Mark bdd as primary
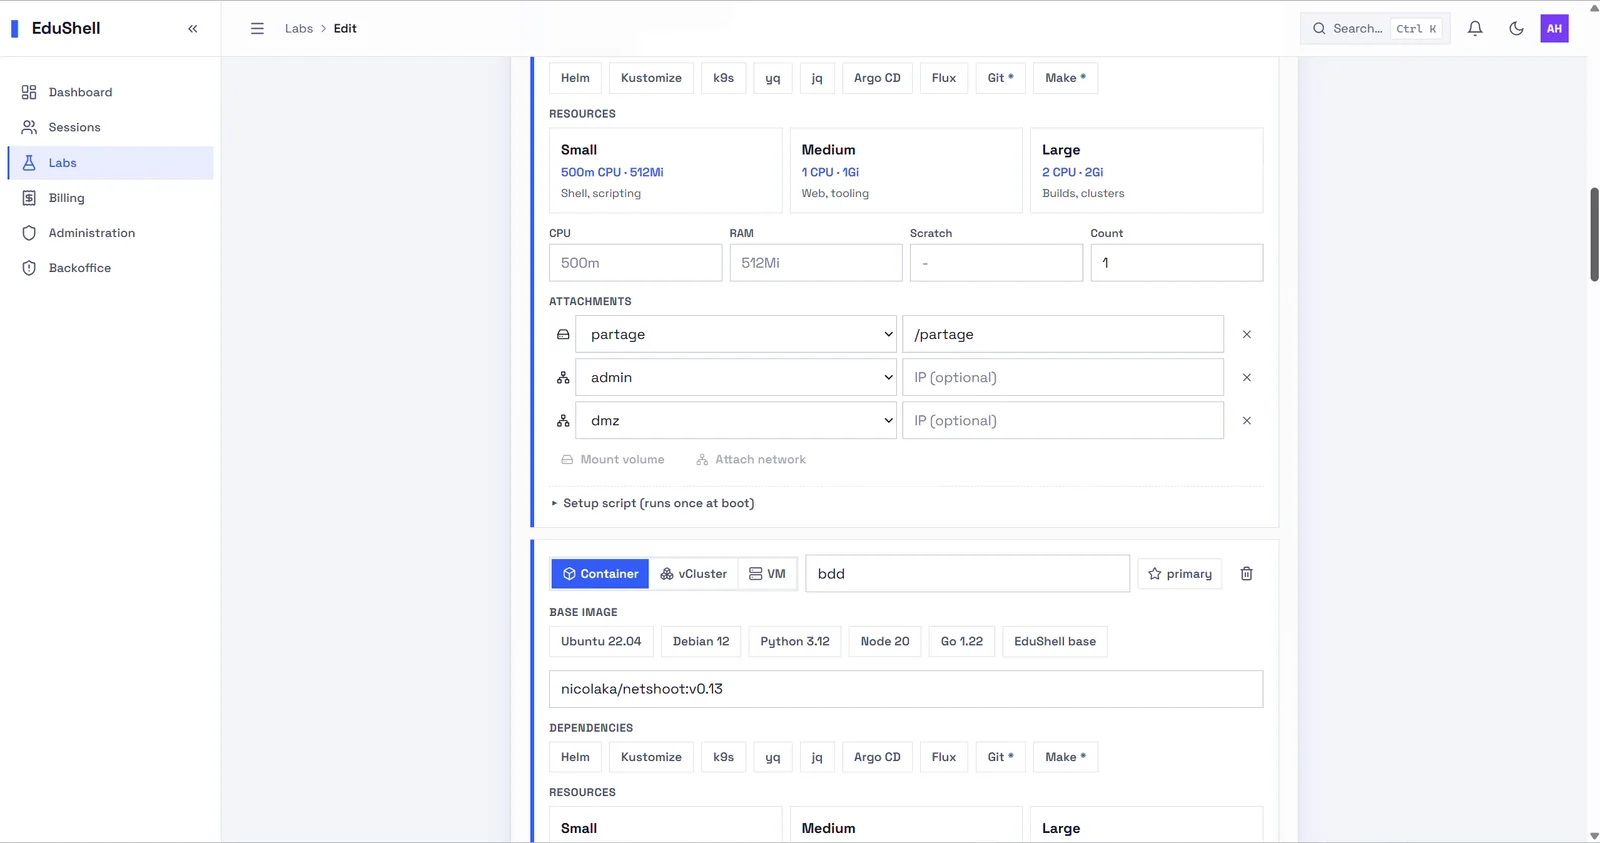The width and height of the screenshot is (1600, 843). click(x=1180, y=574)
